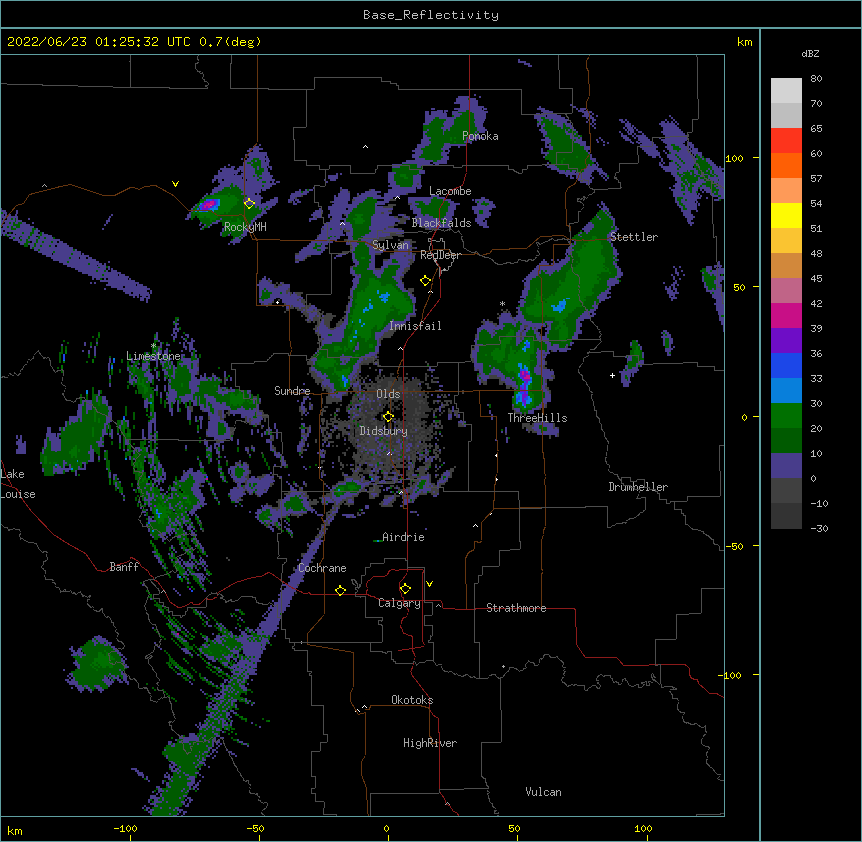Click the Calgary label
Image resolution: width=862 pixels, height=842 pixels.
coord(399,603)
